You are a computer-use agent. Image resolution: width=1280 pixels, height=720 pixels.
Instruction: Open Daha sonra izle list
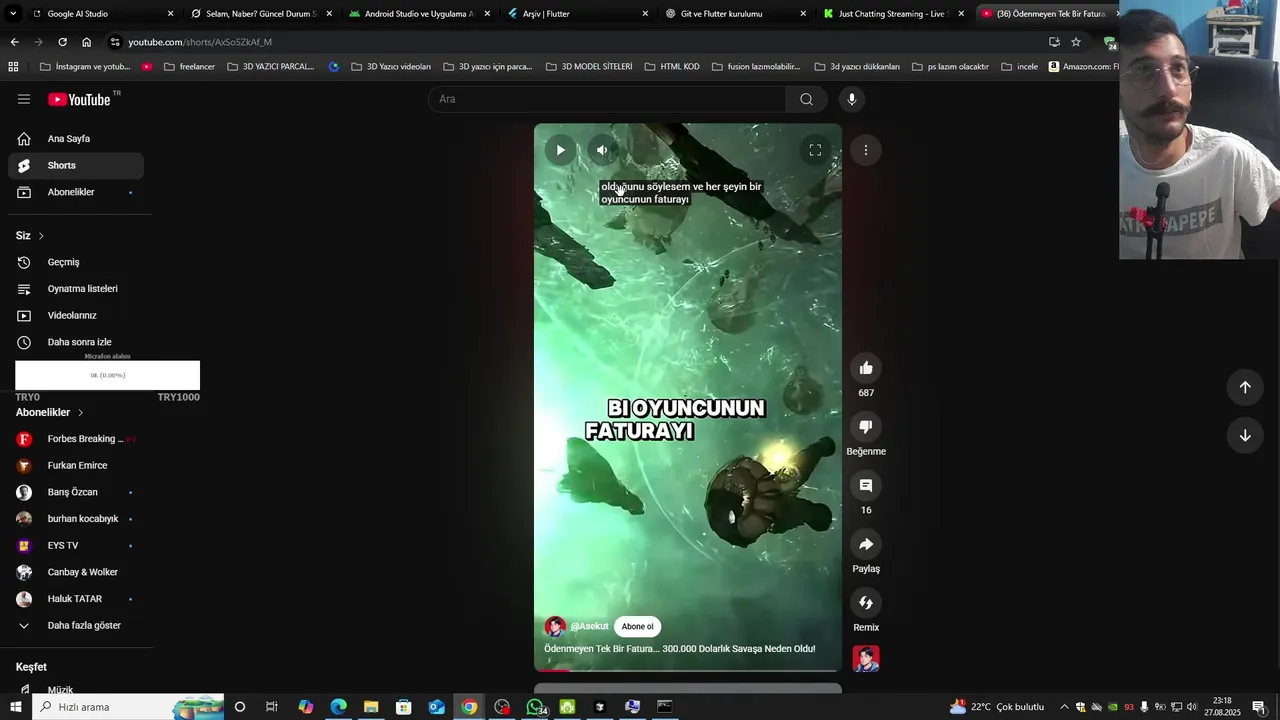click(x=76, y=342)
